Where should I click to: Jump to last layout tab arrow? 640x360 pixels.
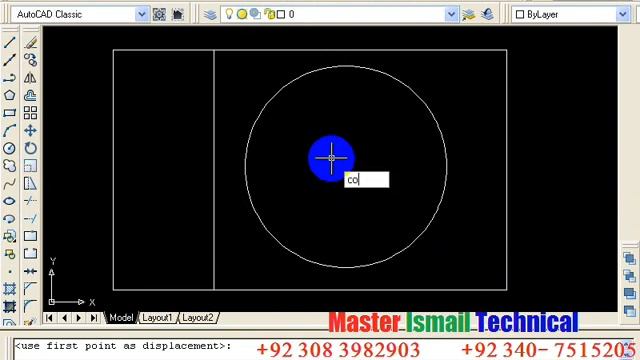[94, 318]
